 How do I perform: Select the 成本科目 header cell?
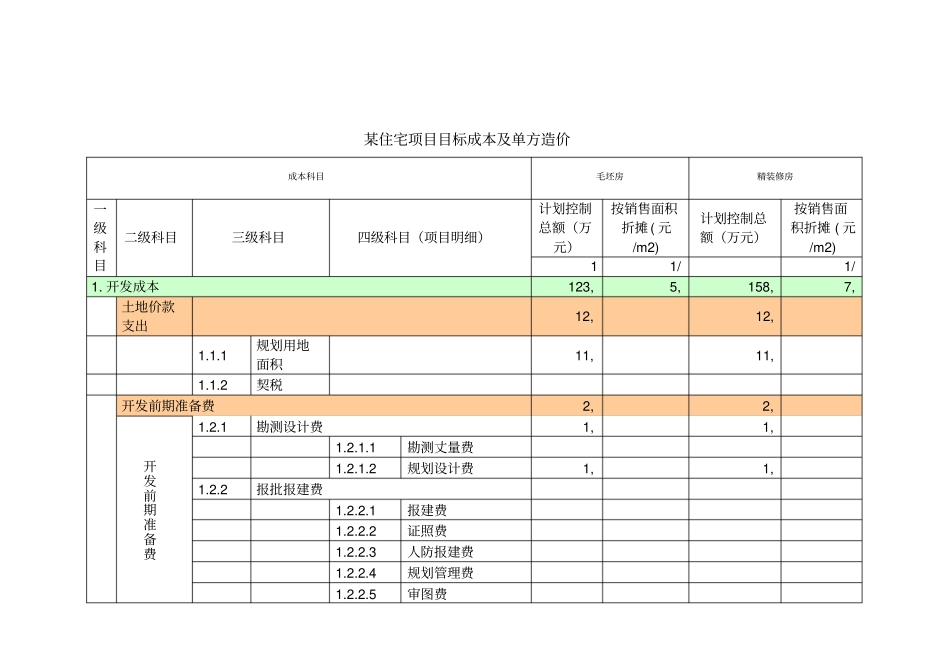coord(308,178)
